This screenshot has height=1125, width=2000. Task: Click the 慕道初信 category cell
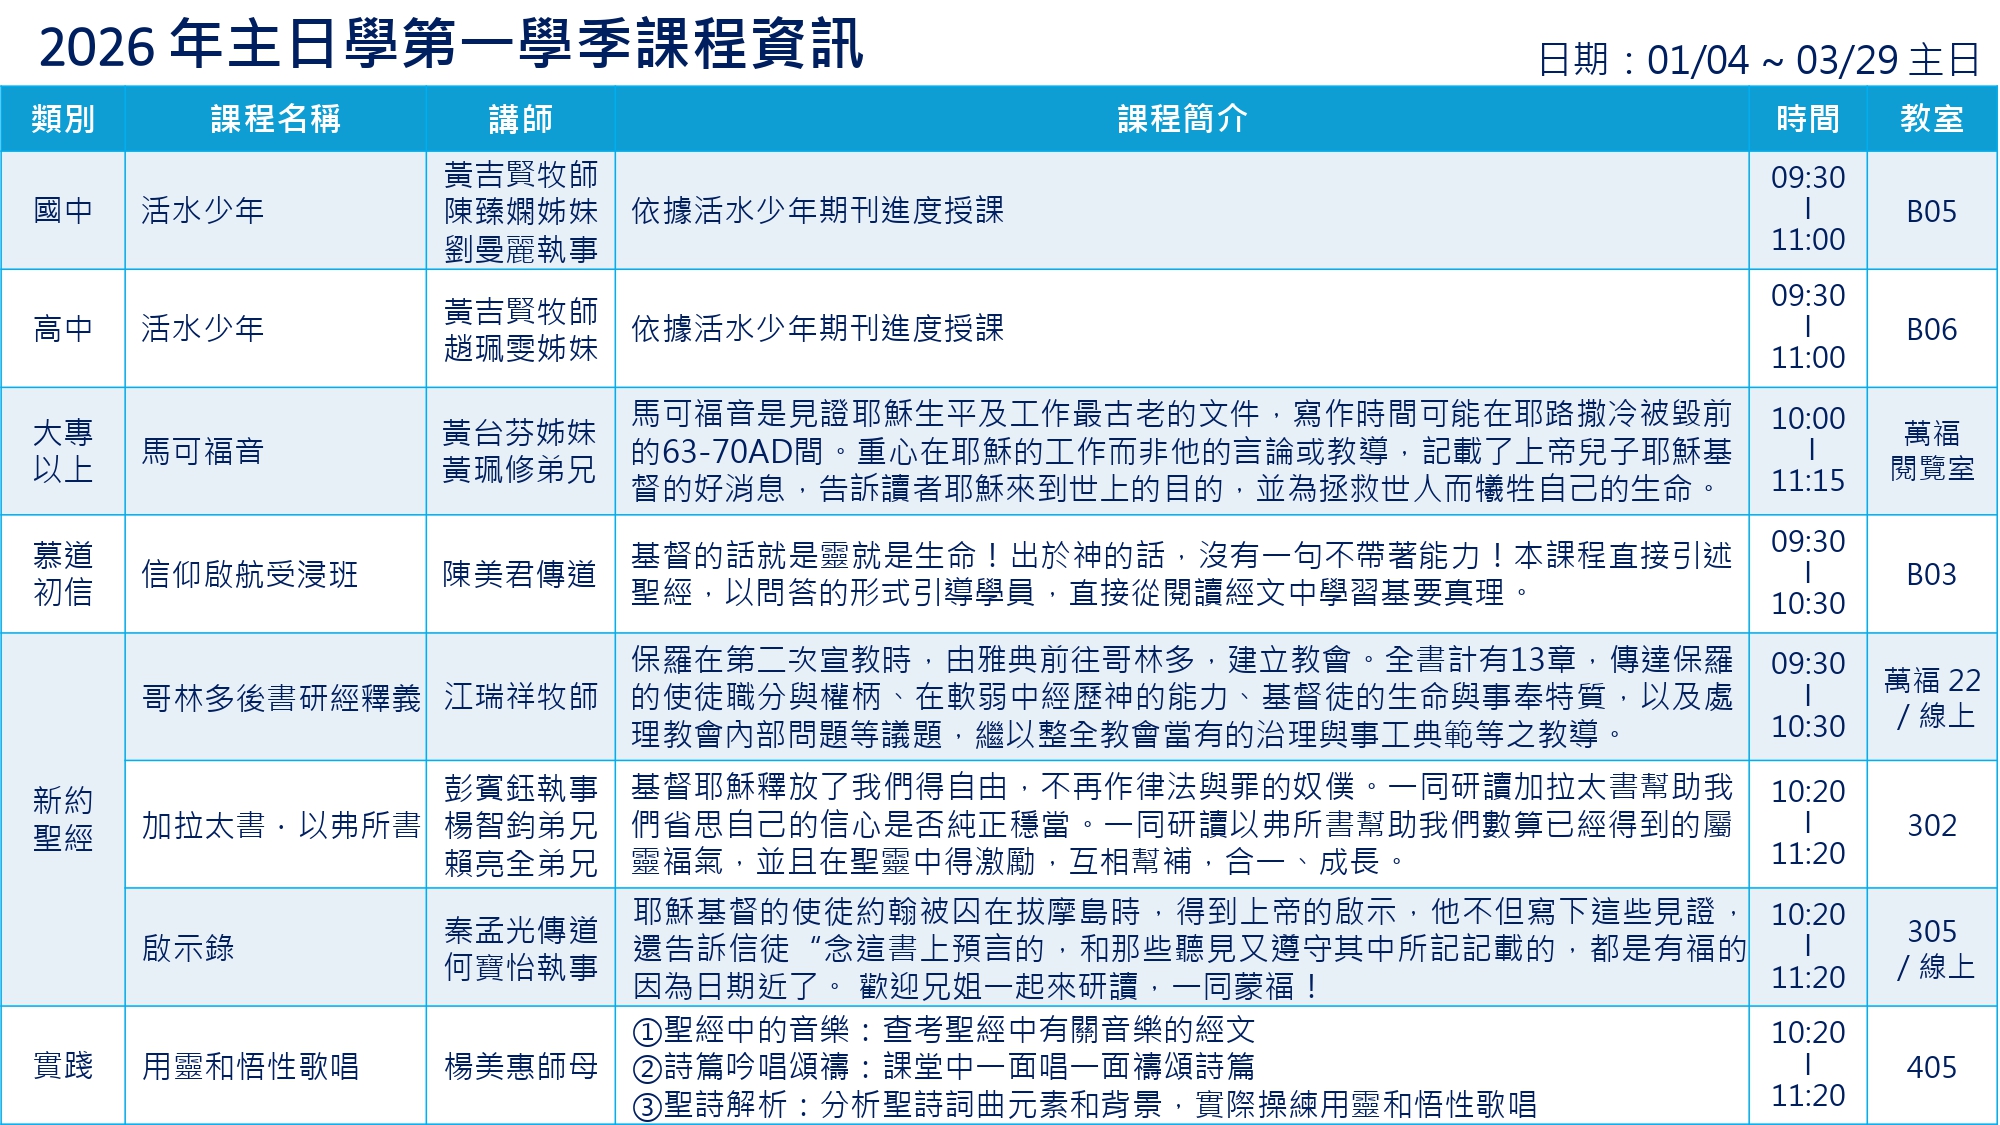click(x=63, y=574)
